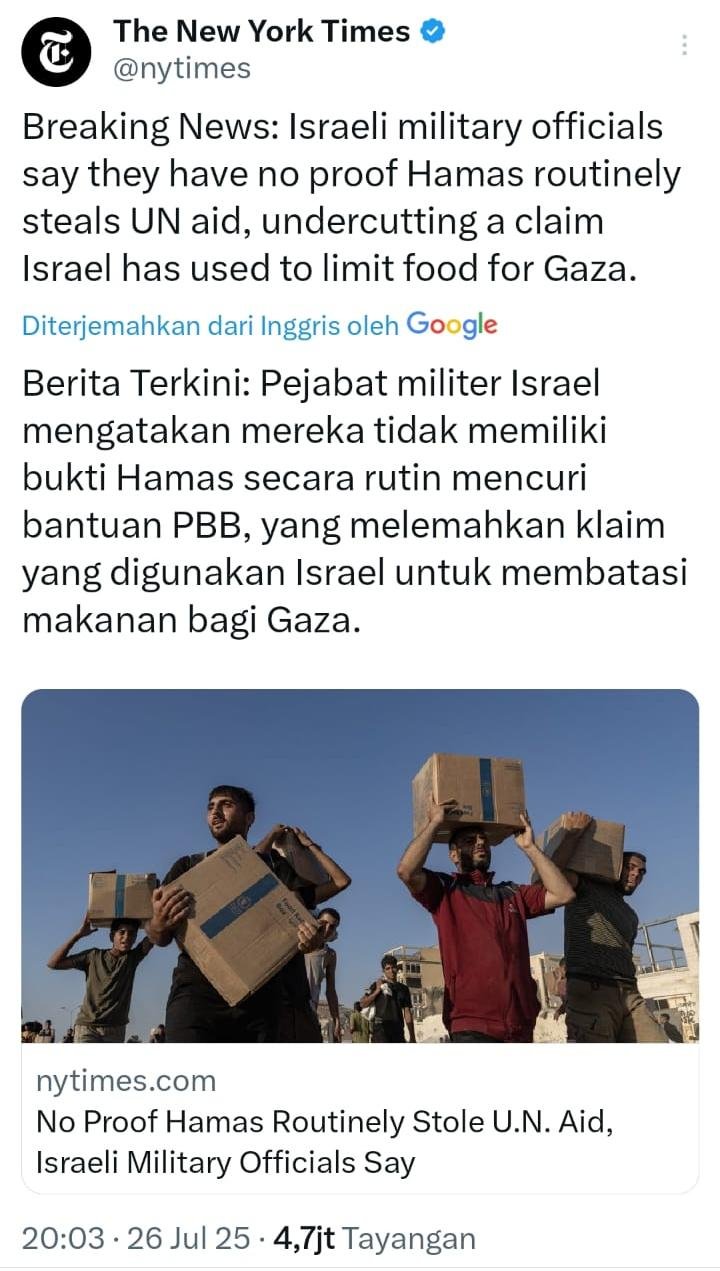Open the three-dot more options menu

[x=684, y=45]
